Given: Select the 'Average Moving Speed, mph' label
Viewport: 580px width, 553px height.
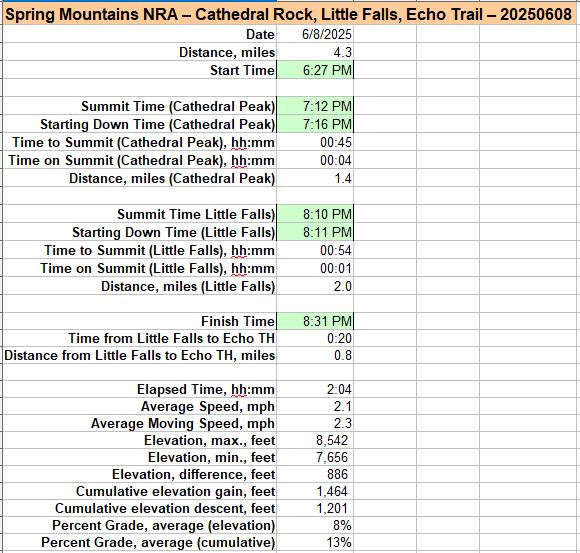Looking at the screenshot, I should 183,423.
